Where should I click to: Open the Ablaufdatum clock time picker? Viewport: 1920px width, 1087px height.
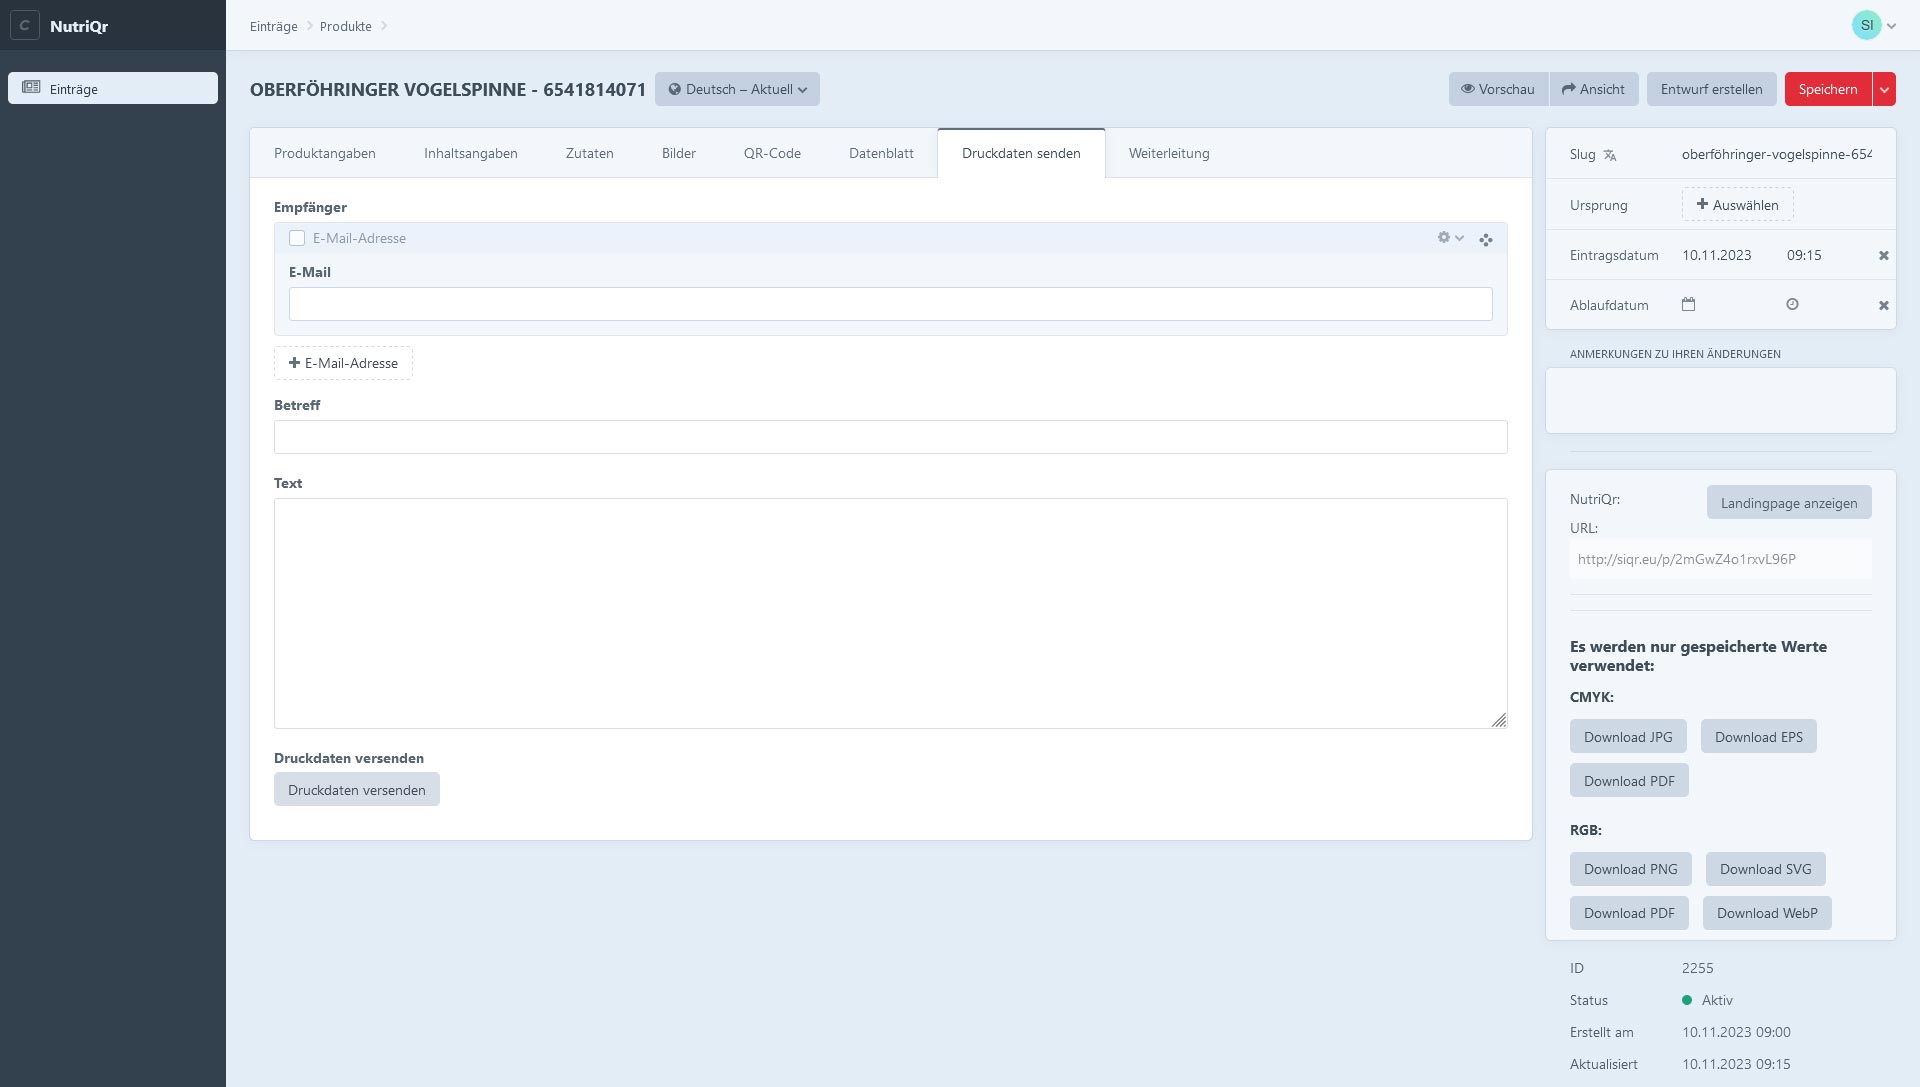(1792, 305)
